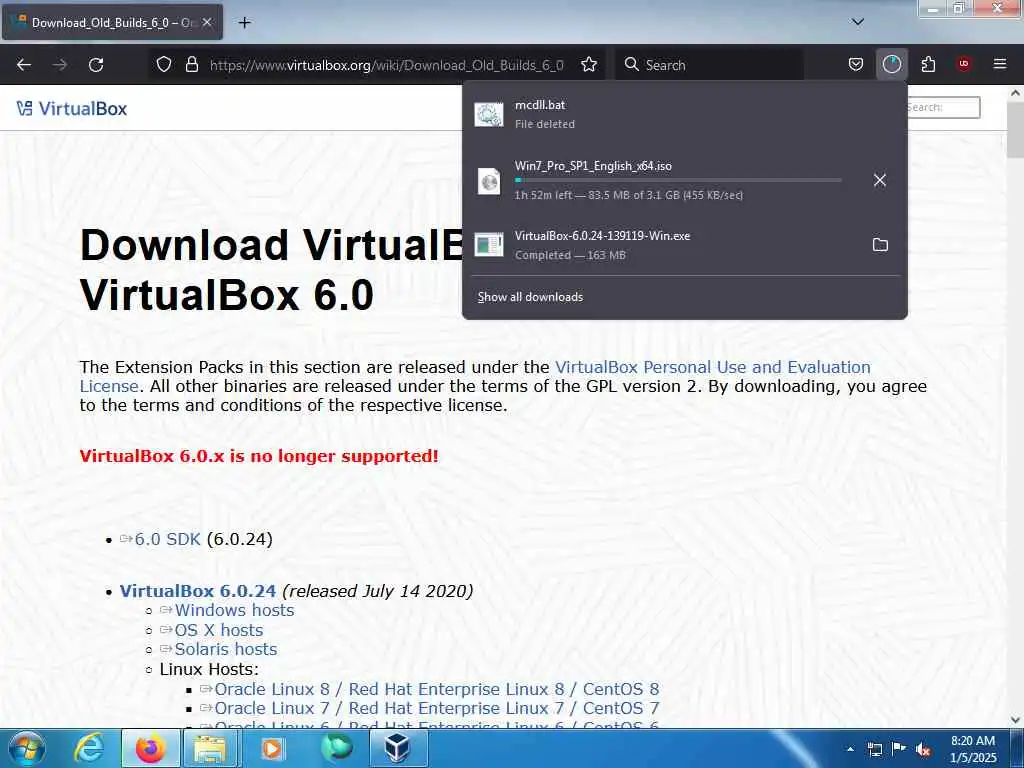Open the Firefox hamburger menu
The image size is (1024, 768).
pyautogui.click(x=999, y=64)
